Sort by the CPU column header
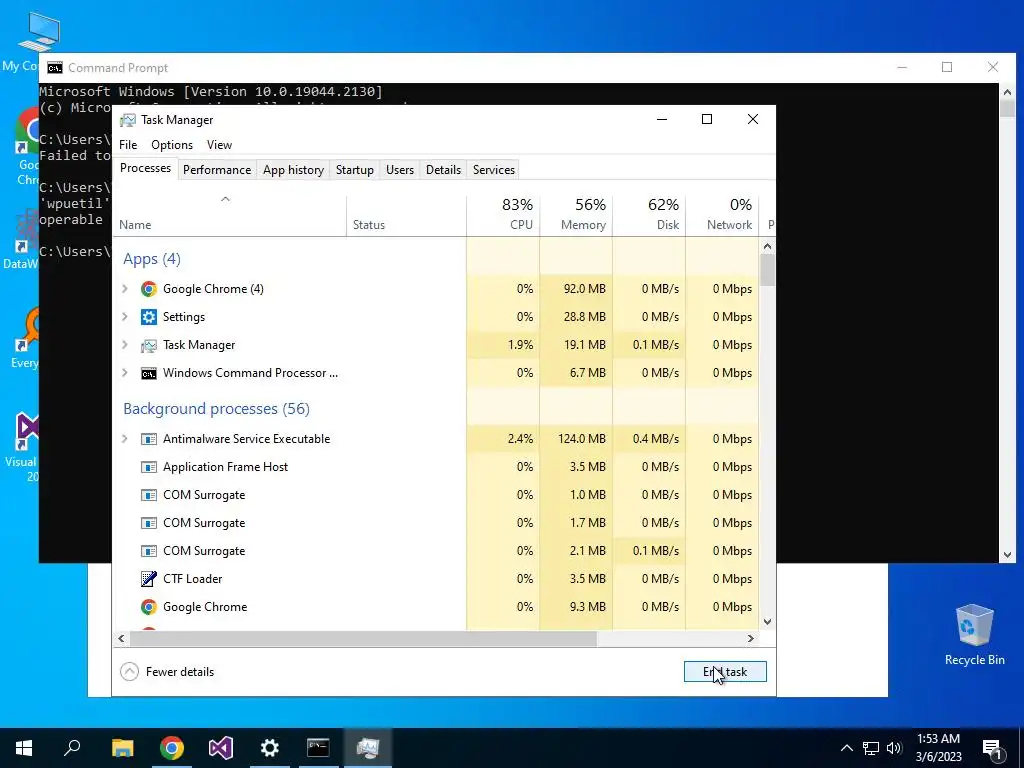 [504, 215]
